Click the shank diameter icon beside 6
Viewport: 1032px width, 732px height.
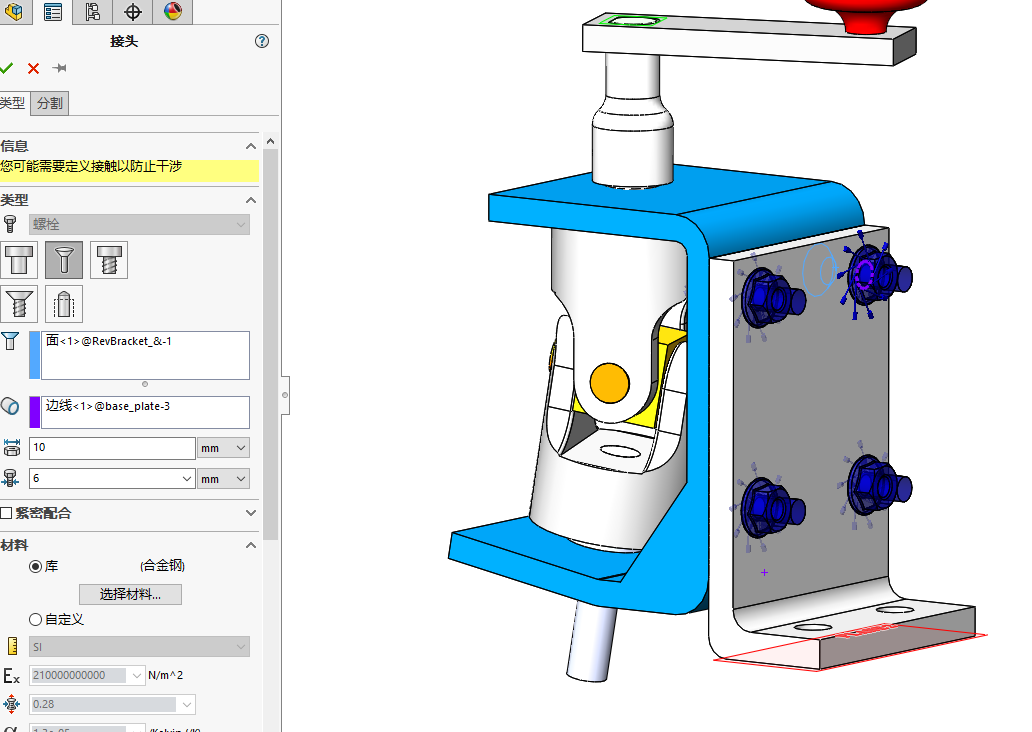click(11, 479)
